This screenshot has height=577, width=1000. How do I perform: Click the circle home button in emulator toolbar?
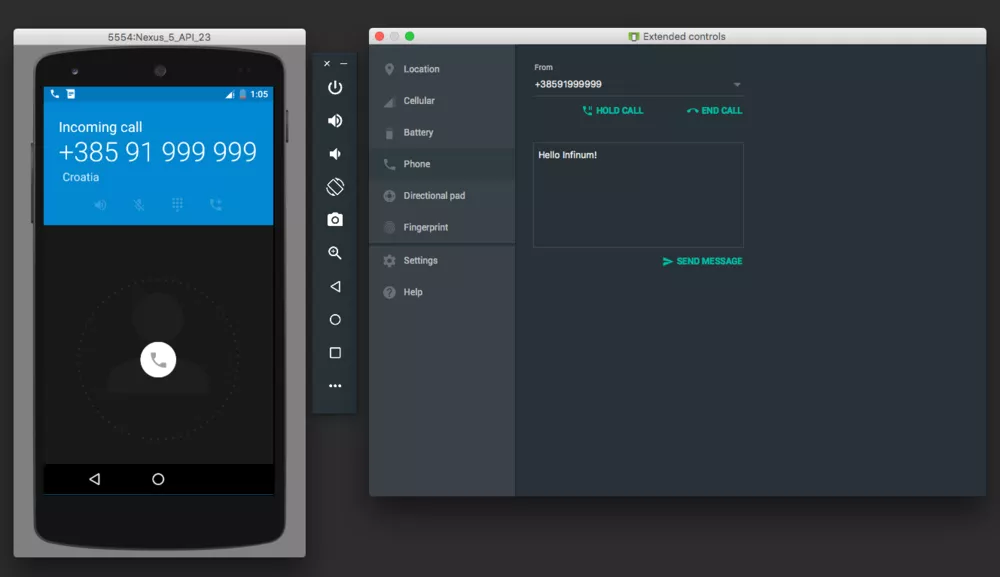335,320
